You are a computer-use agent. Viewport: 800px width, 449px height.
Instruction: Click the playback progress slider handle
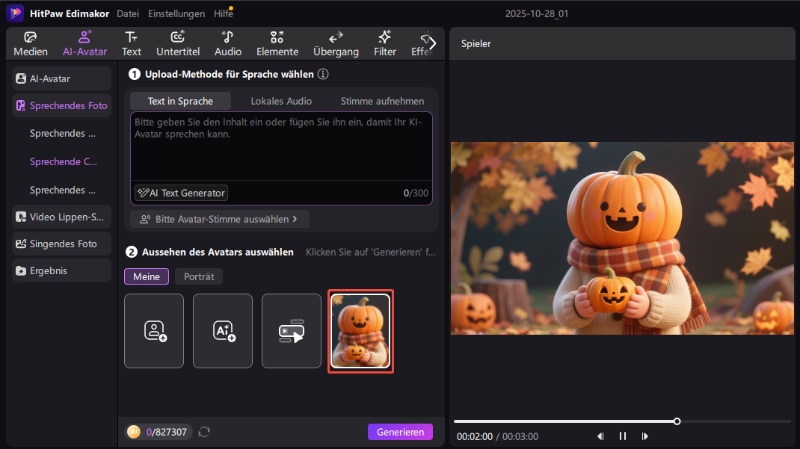pyautogui.click(x=677, y=421)
